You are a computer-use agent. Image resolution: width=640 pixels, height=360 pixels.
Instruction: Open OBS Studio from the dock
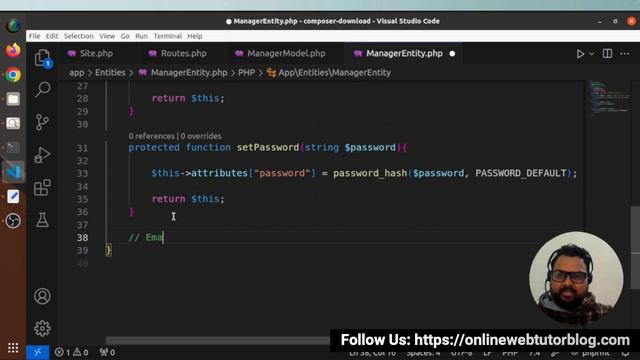pyautogui.click(x=13, y=220)
